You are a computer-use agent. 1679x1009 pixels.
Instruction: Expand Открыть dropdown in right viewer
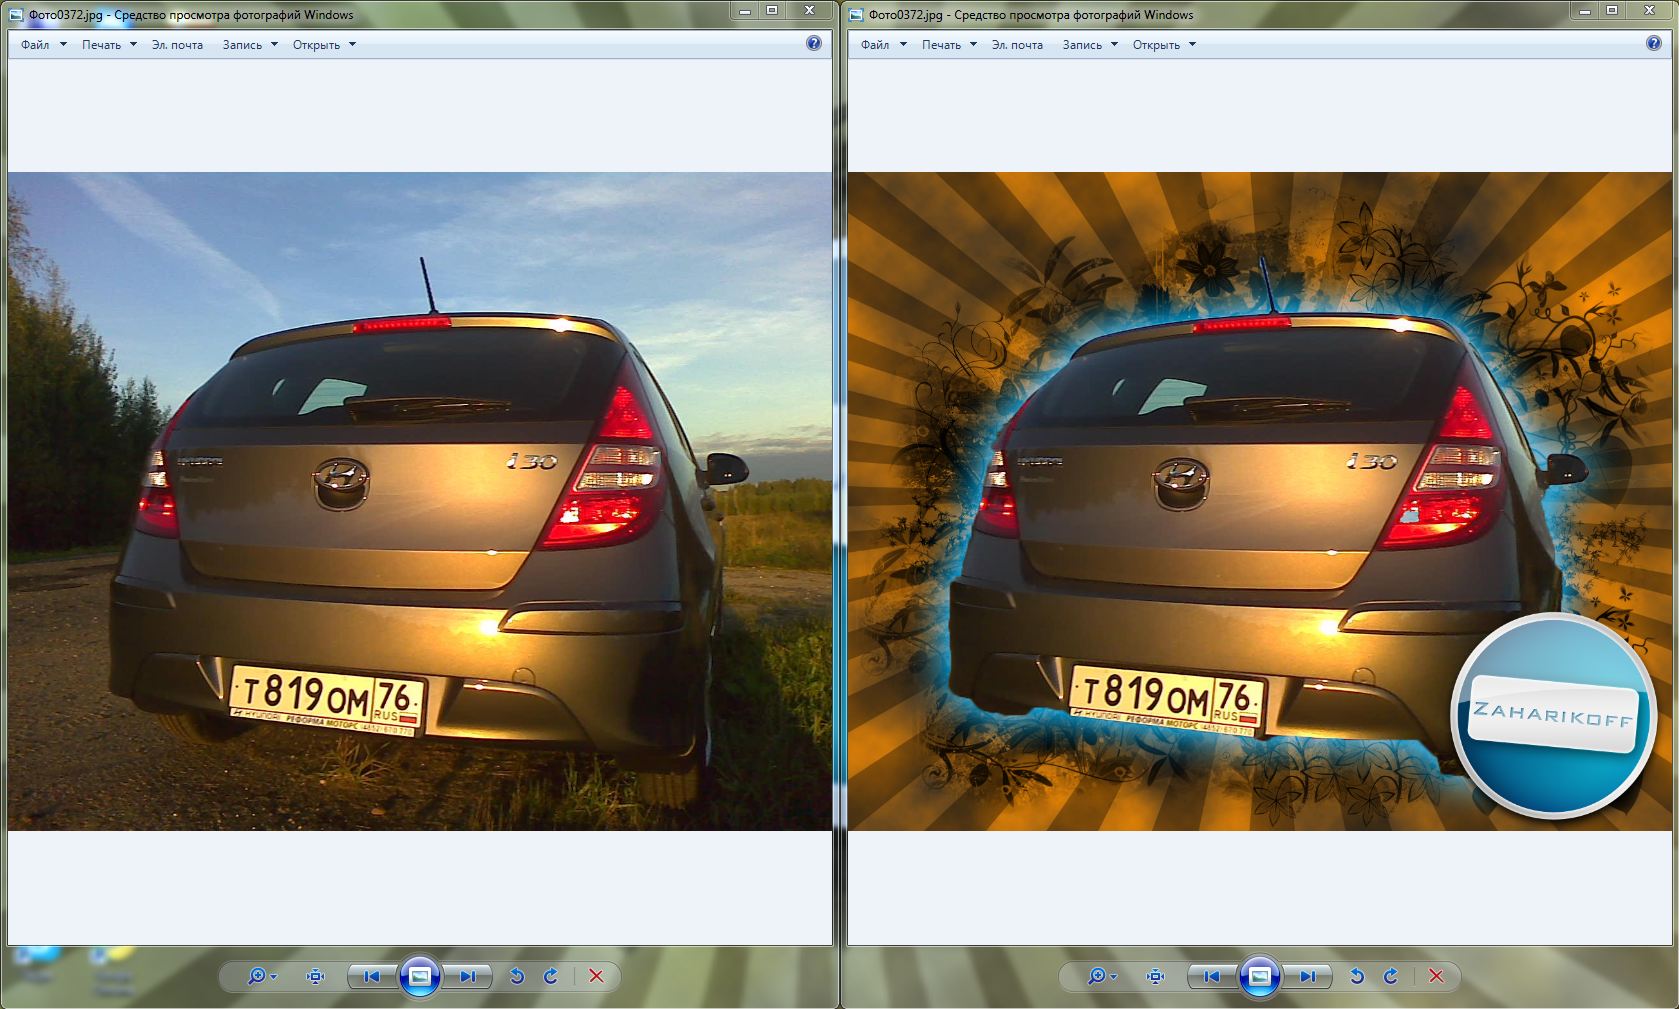pyautogui.click(x=1164, y=45)
